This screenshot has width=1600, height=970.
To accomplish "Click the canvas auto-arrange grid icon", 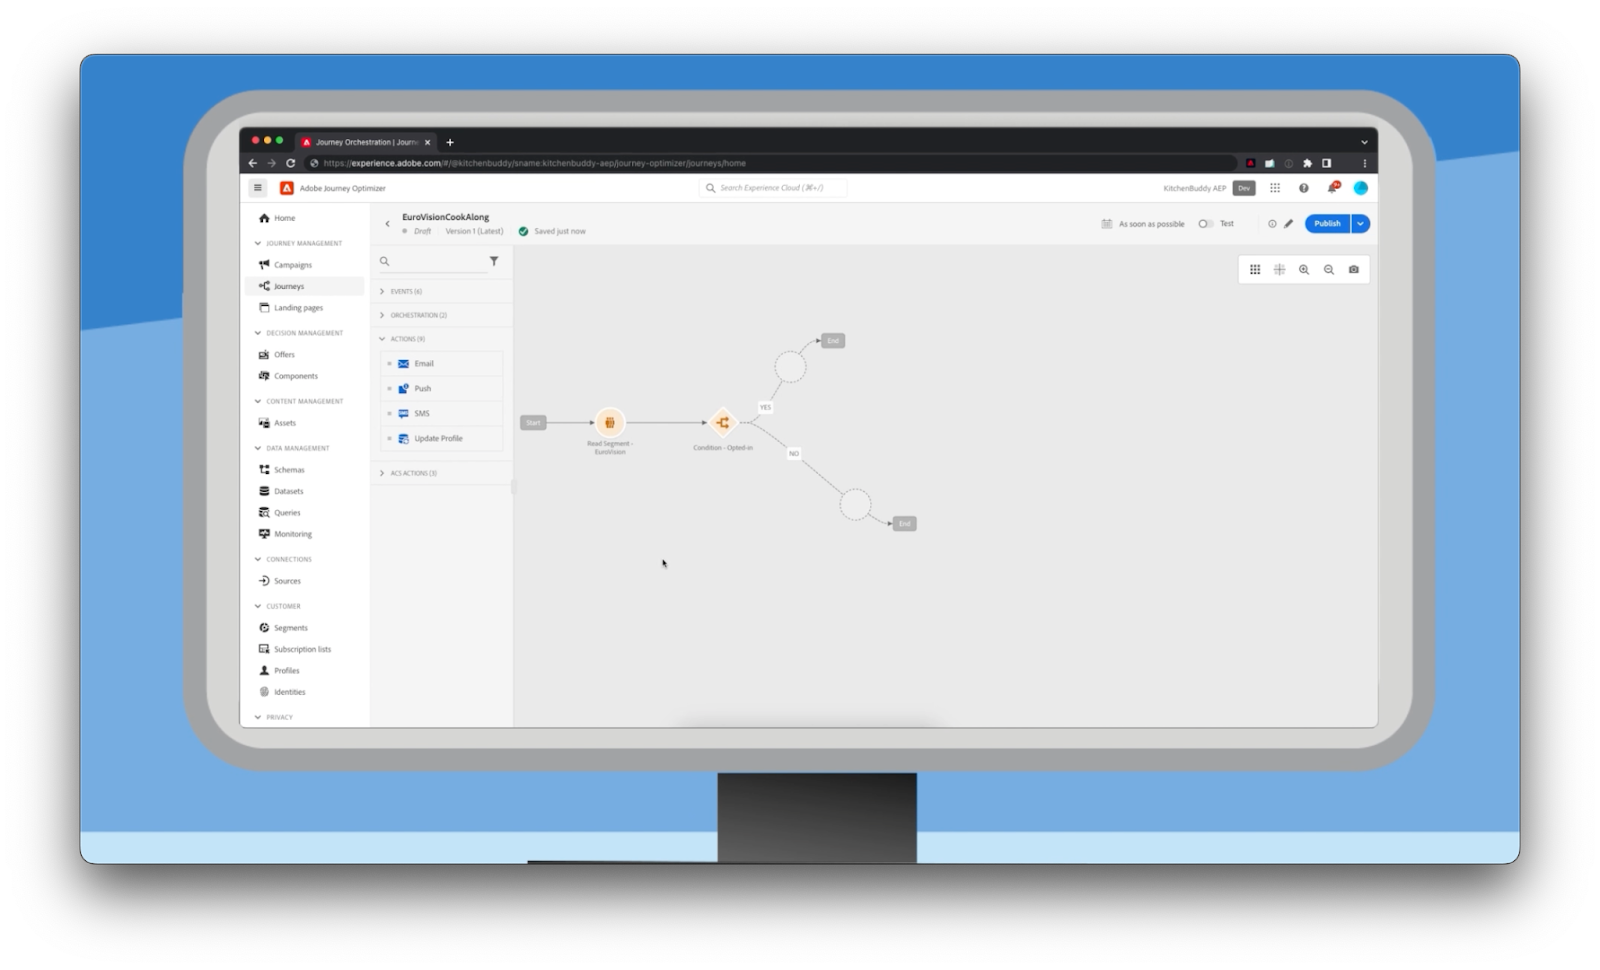I will [x=1255, y=270].
